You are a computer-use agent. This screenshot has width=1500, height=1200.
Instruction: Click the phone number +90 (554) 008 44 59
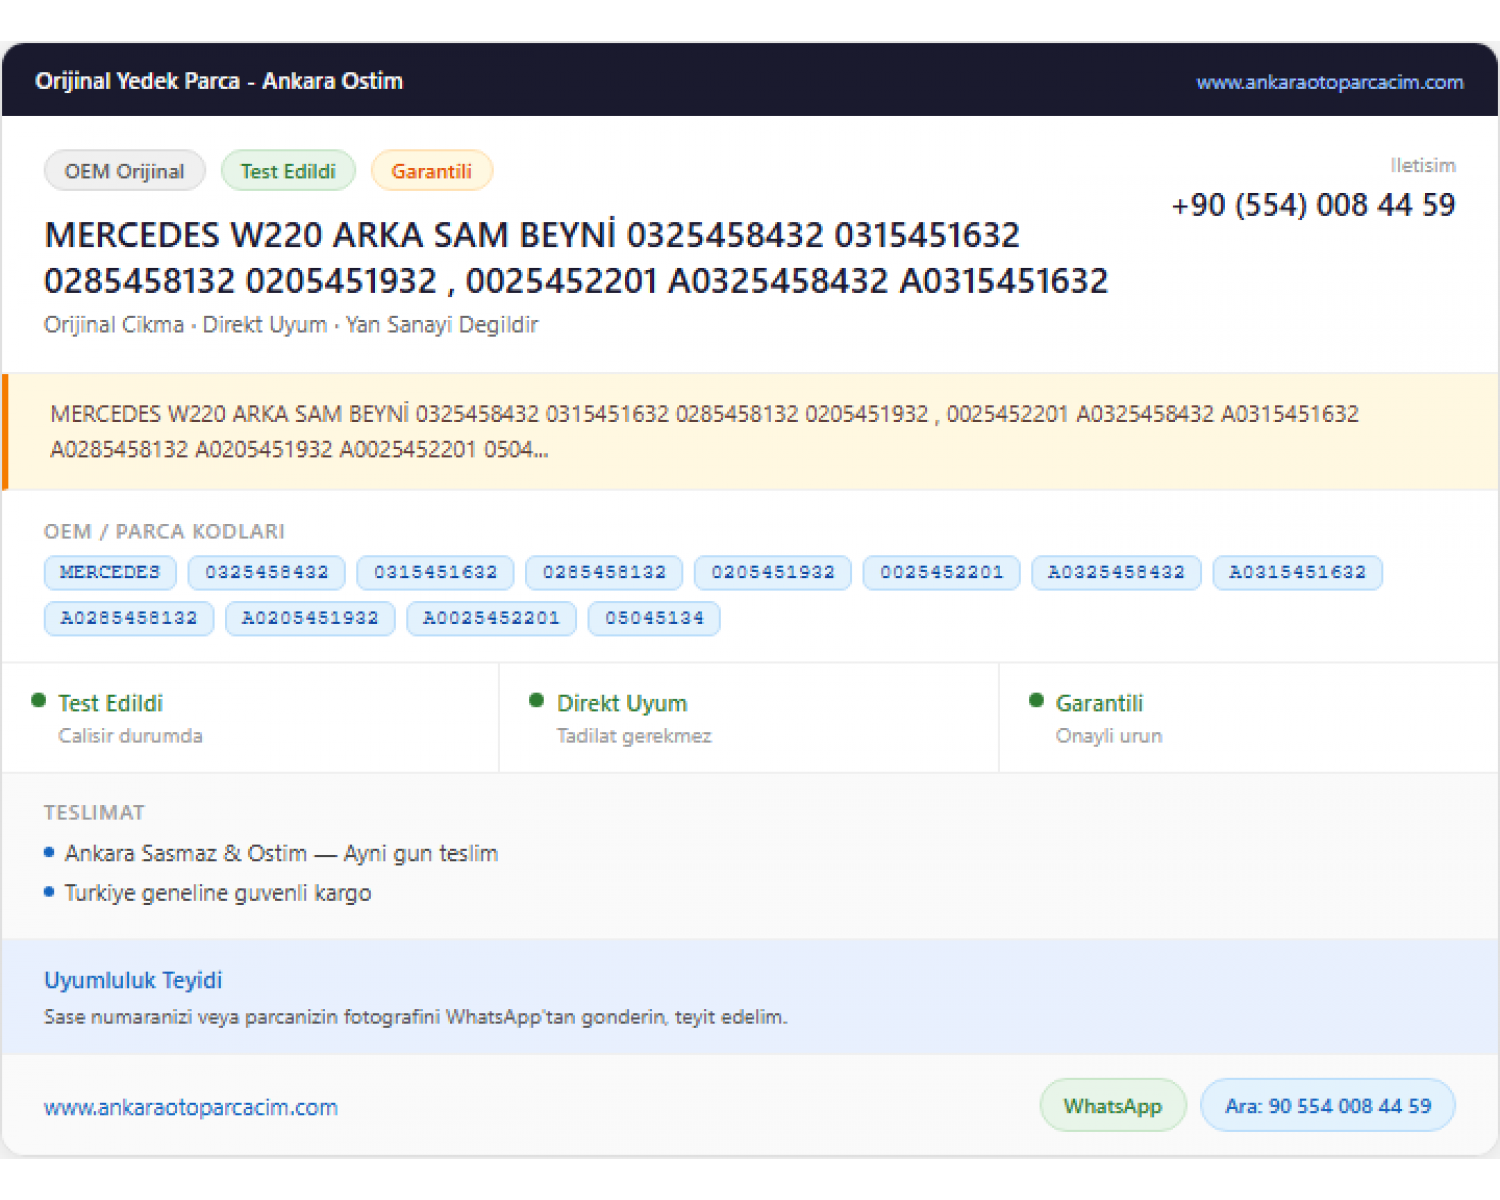tap(1313, 205)
